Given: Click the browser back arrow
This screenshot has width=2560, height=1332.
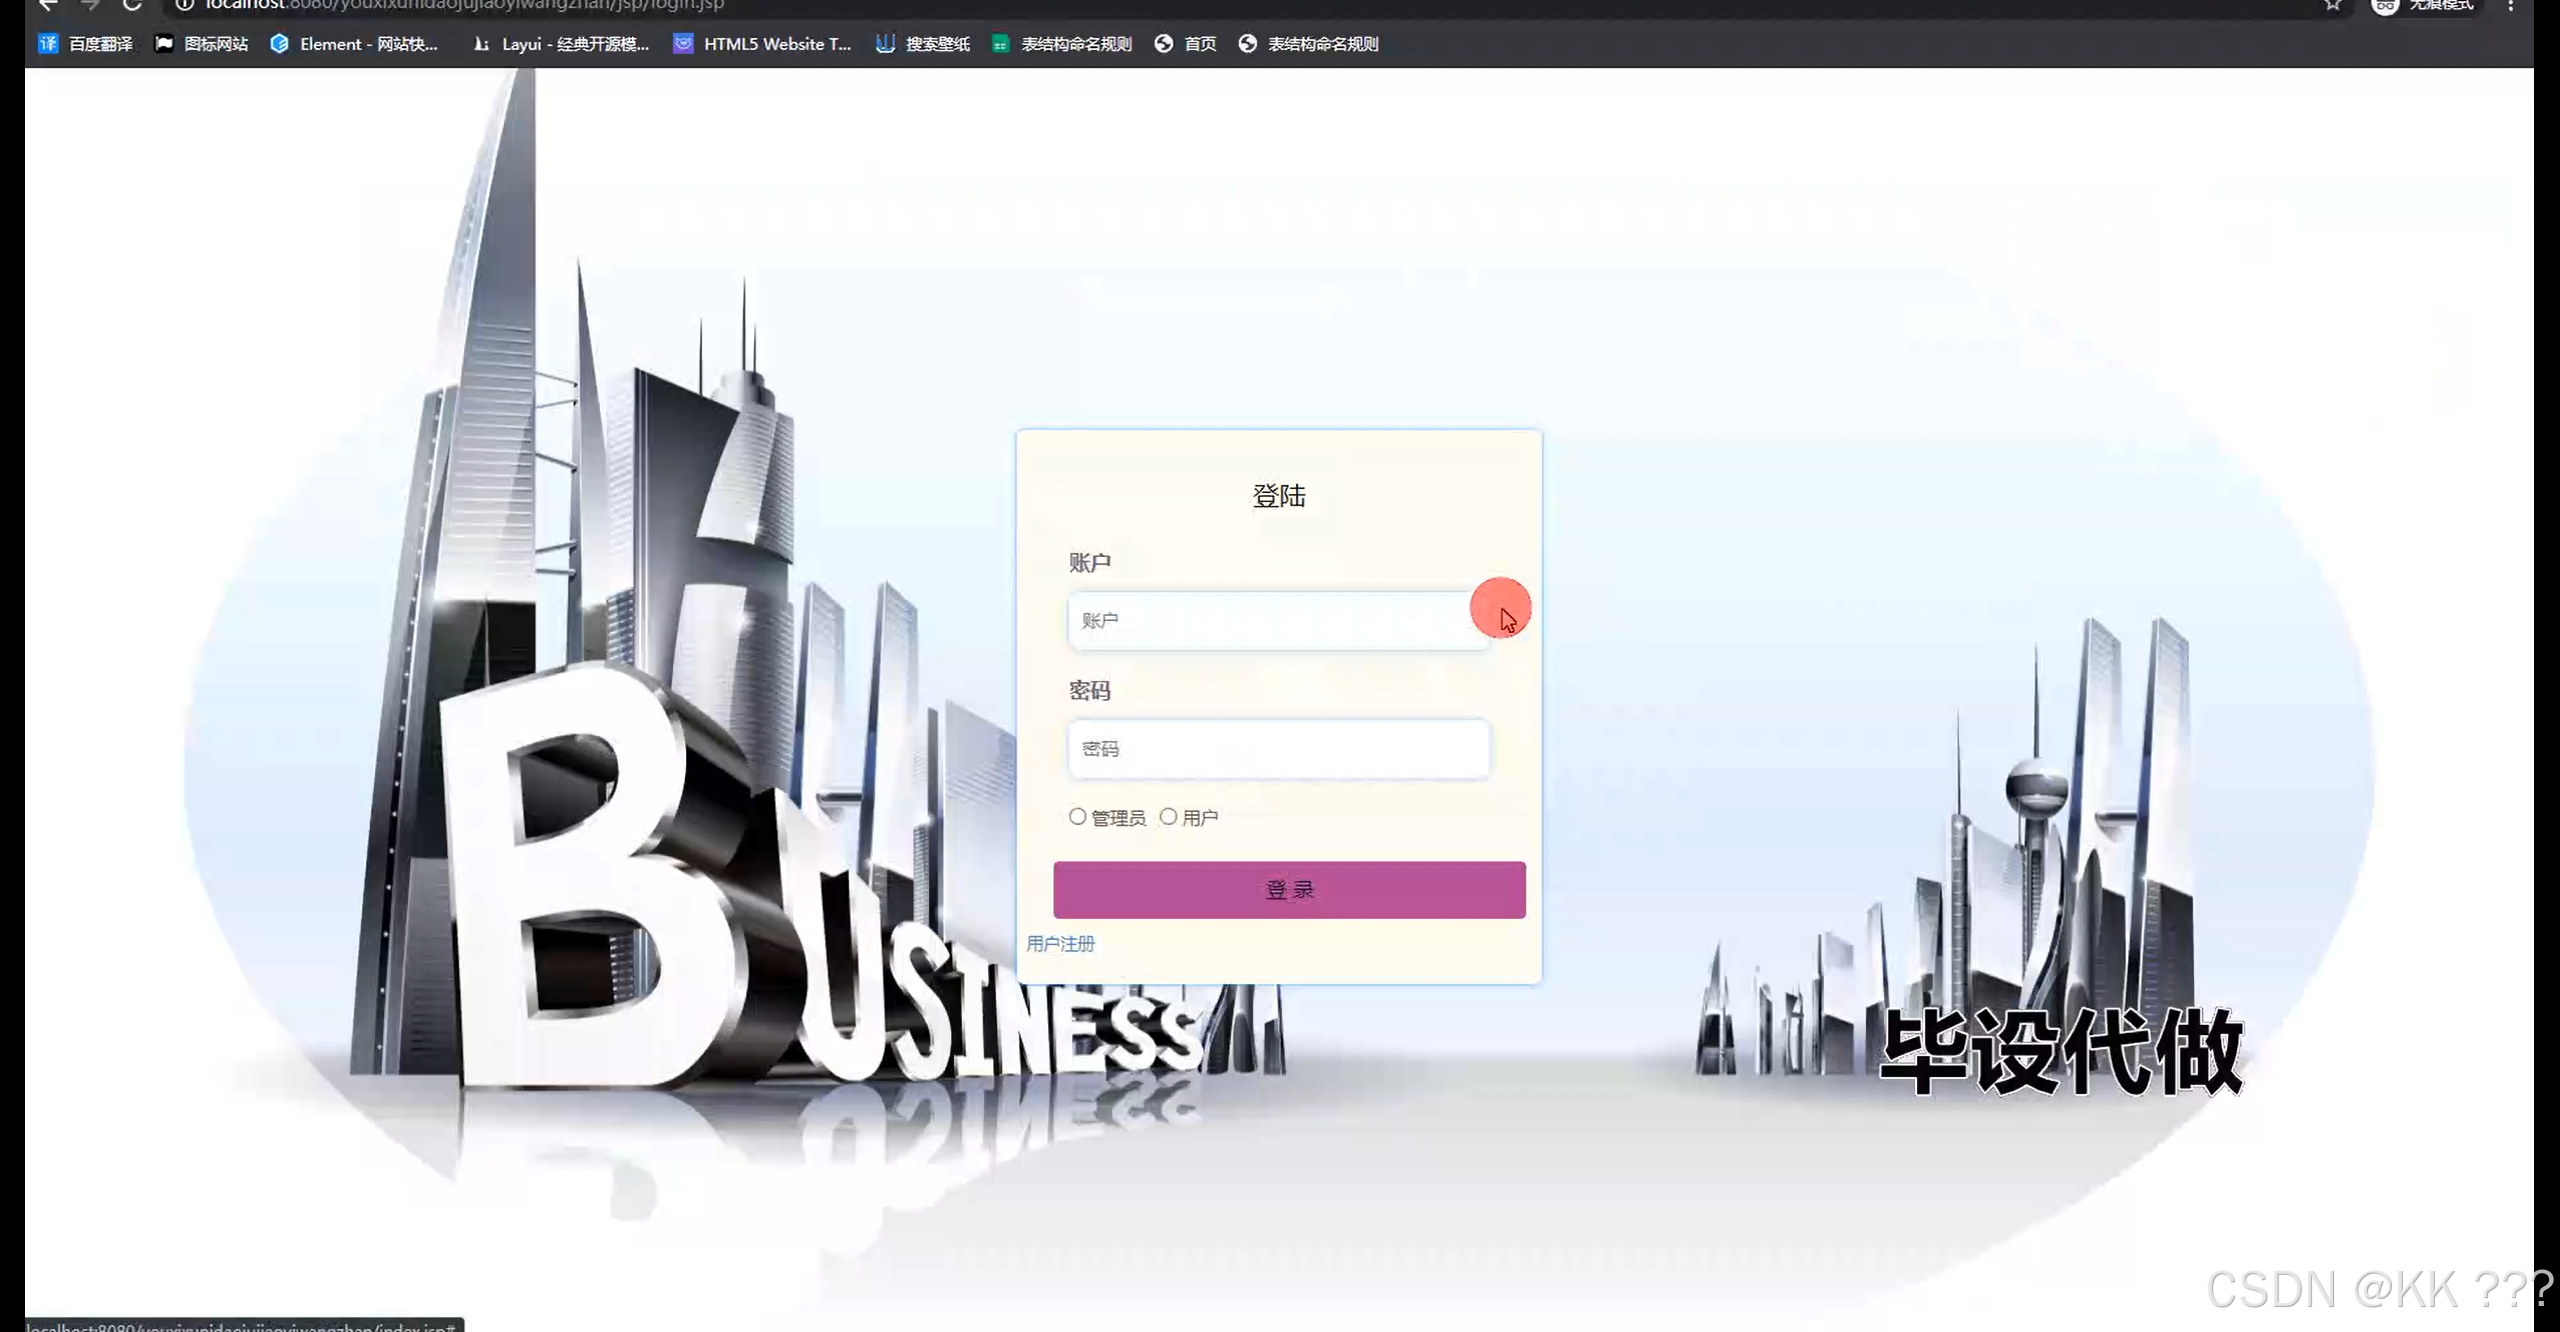Looking at the screenshot, I should [48, 5].
